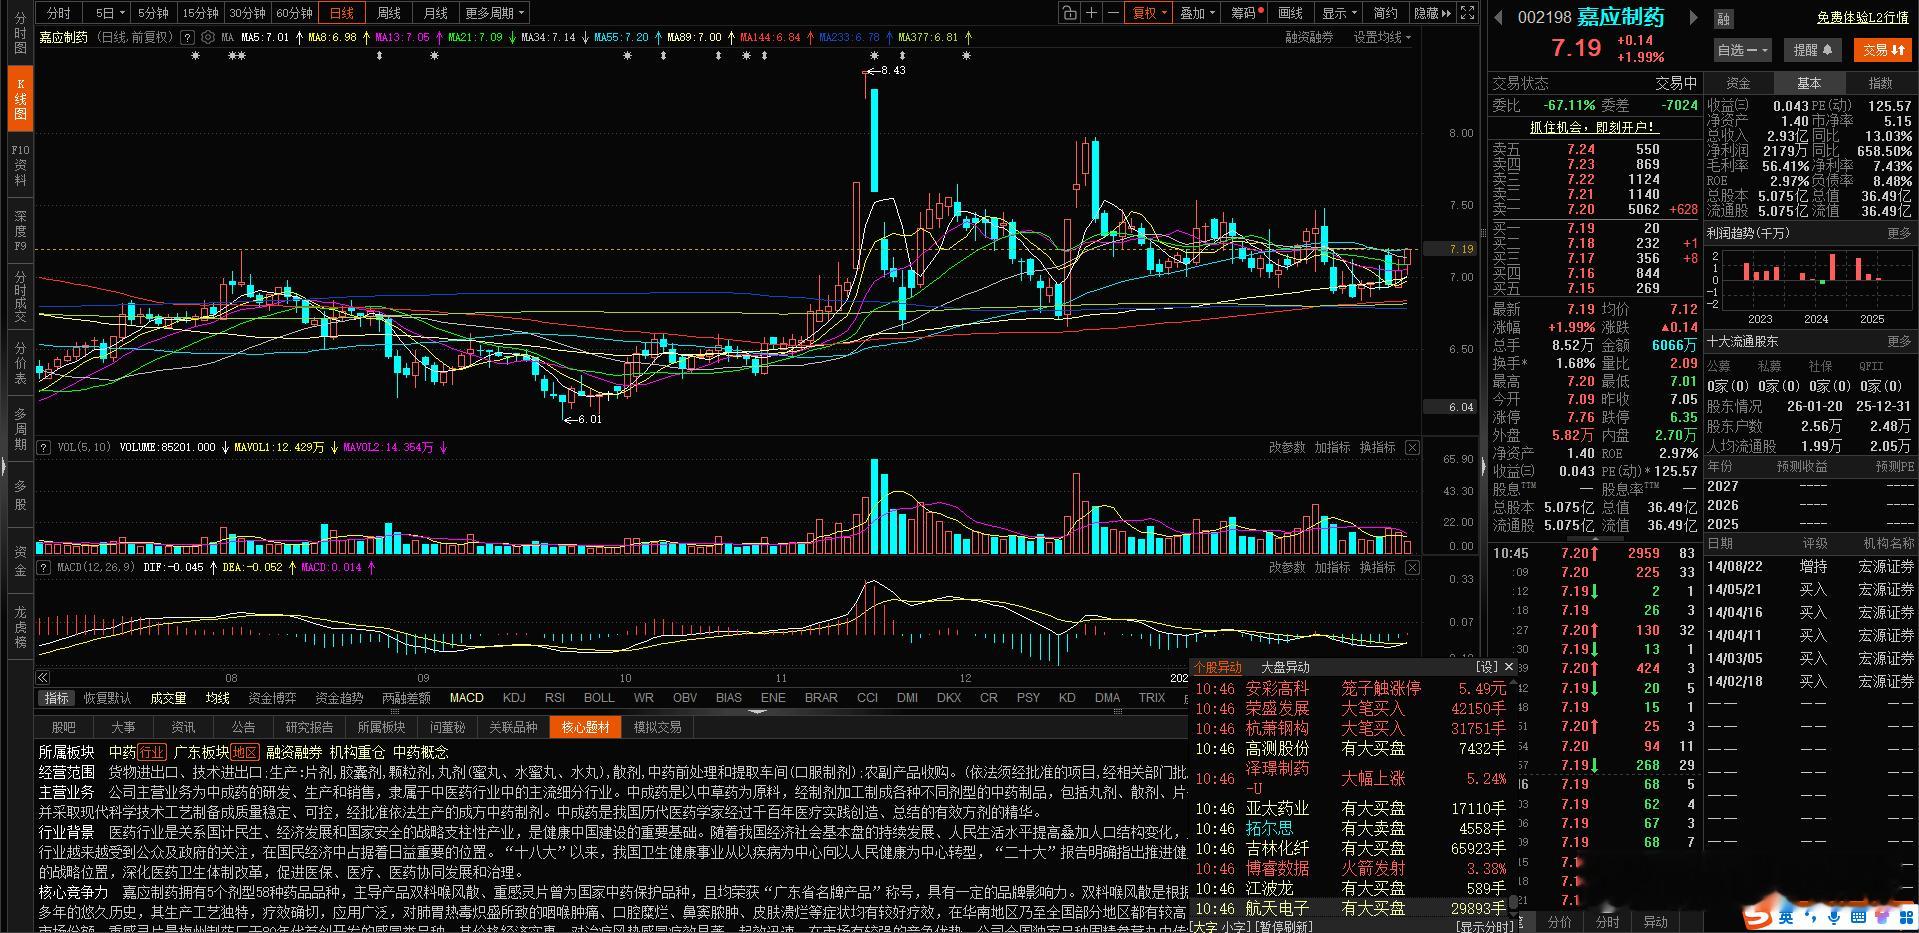Click 暂停刷新 in the 个股异动 popup
This screenshot has width=1919, height=933.
pos(1285,927)
